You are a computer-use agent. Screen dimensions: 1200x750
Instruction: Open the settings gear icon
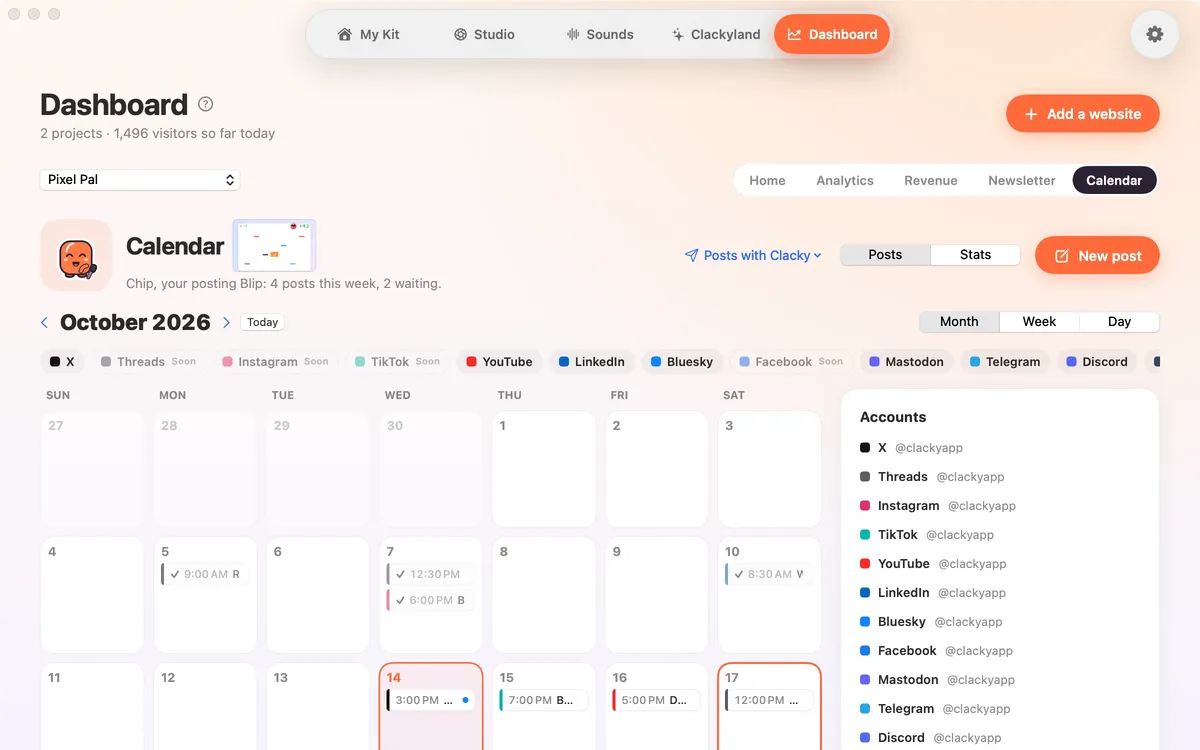(x=1154, y=34)
